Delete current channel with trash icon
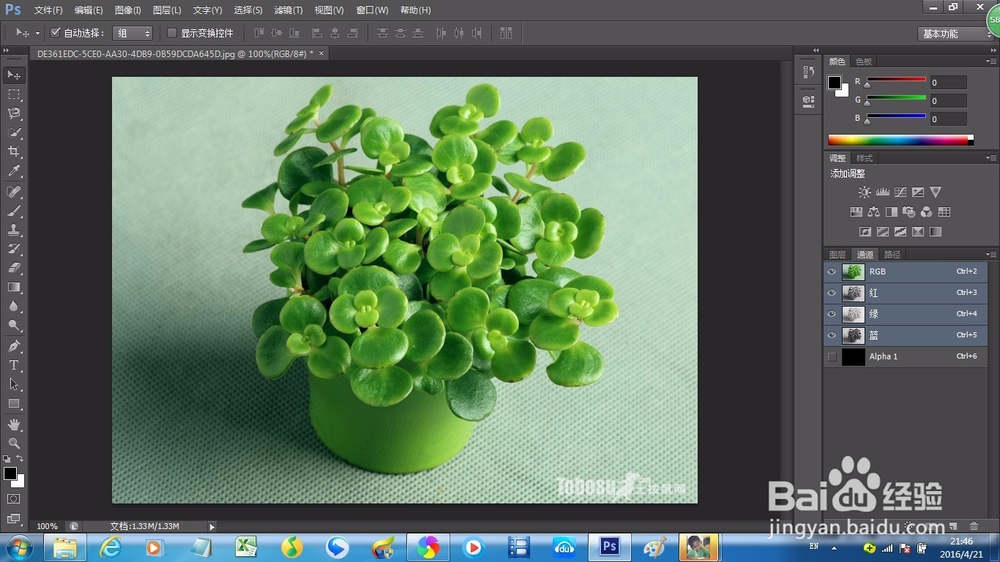This screenshot has width=1000, height=562. tap(974, 526)
